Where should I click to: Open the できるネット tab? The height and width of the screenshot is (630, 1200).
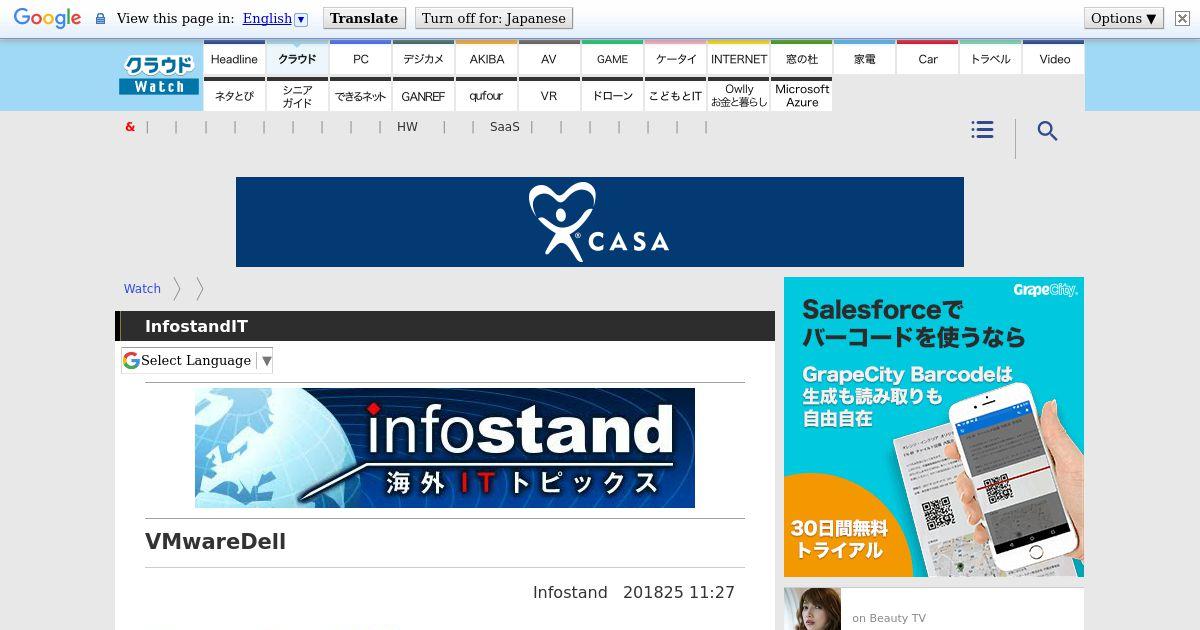(x=360, y=95)
